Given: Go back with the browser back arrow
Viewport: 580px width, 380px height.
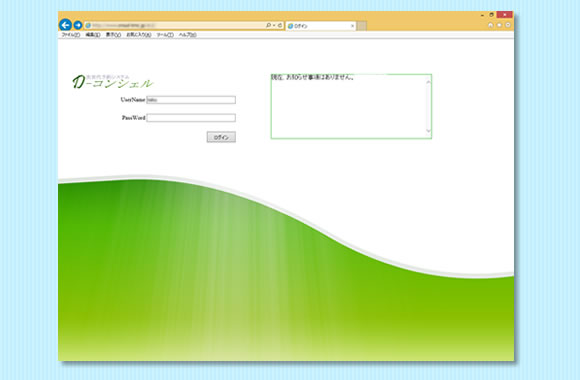Looking at the screenshot, I should coord(65,25).
